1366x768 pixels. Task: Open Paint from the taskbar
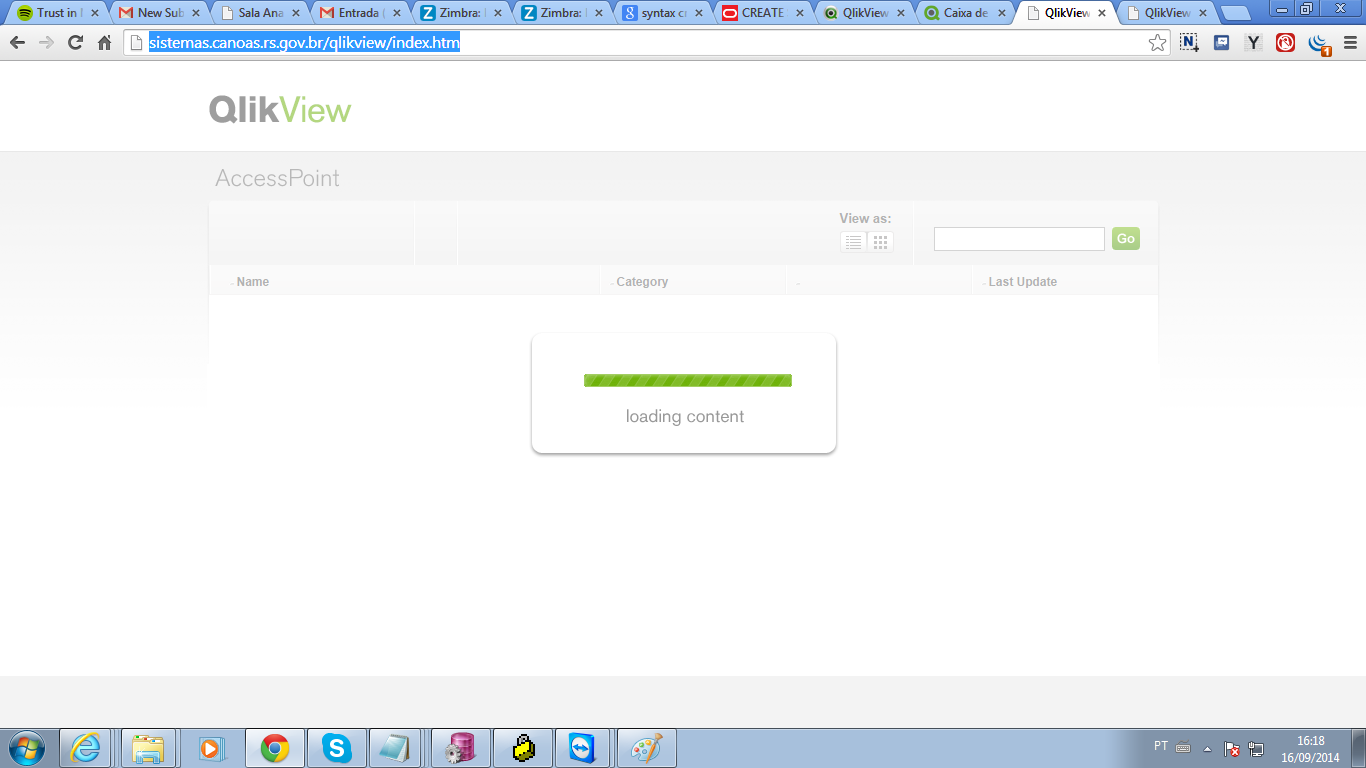pos(647,748)
